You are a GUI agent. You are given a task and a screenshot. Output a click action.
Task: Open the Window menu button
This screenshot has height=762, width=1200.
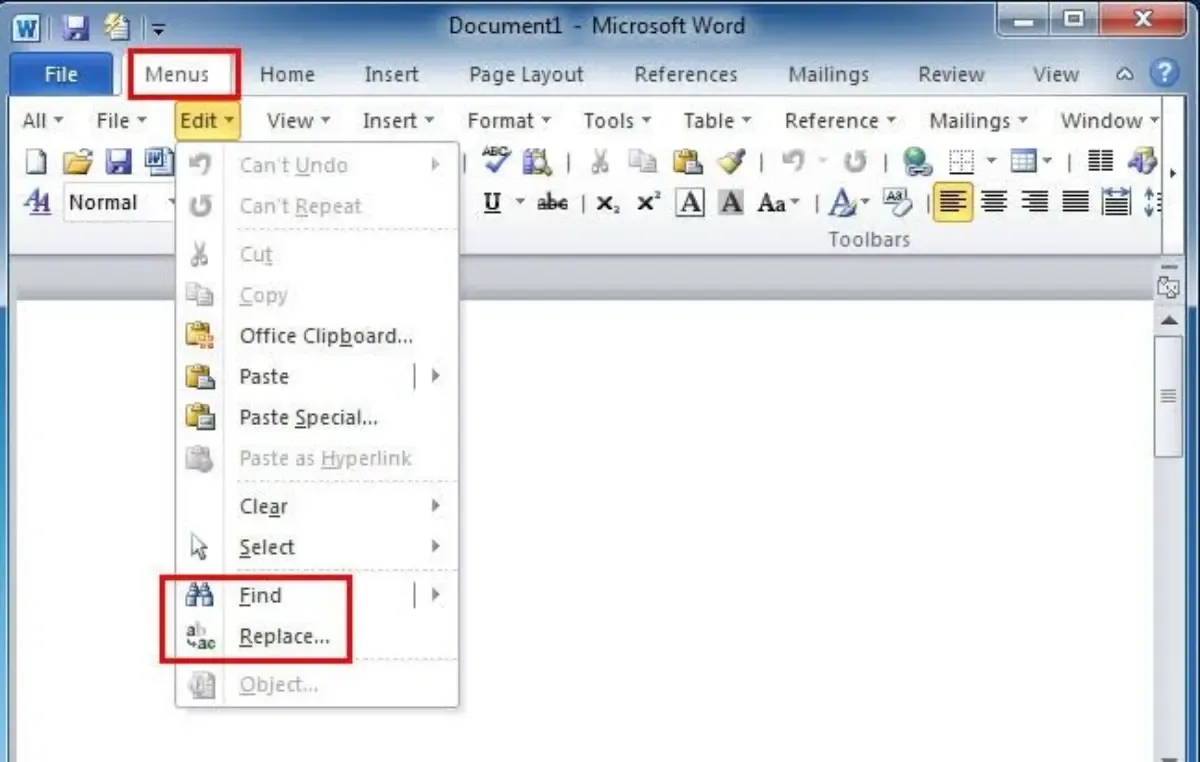click(x=1109, y=121)
